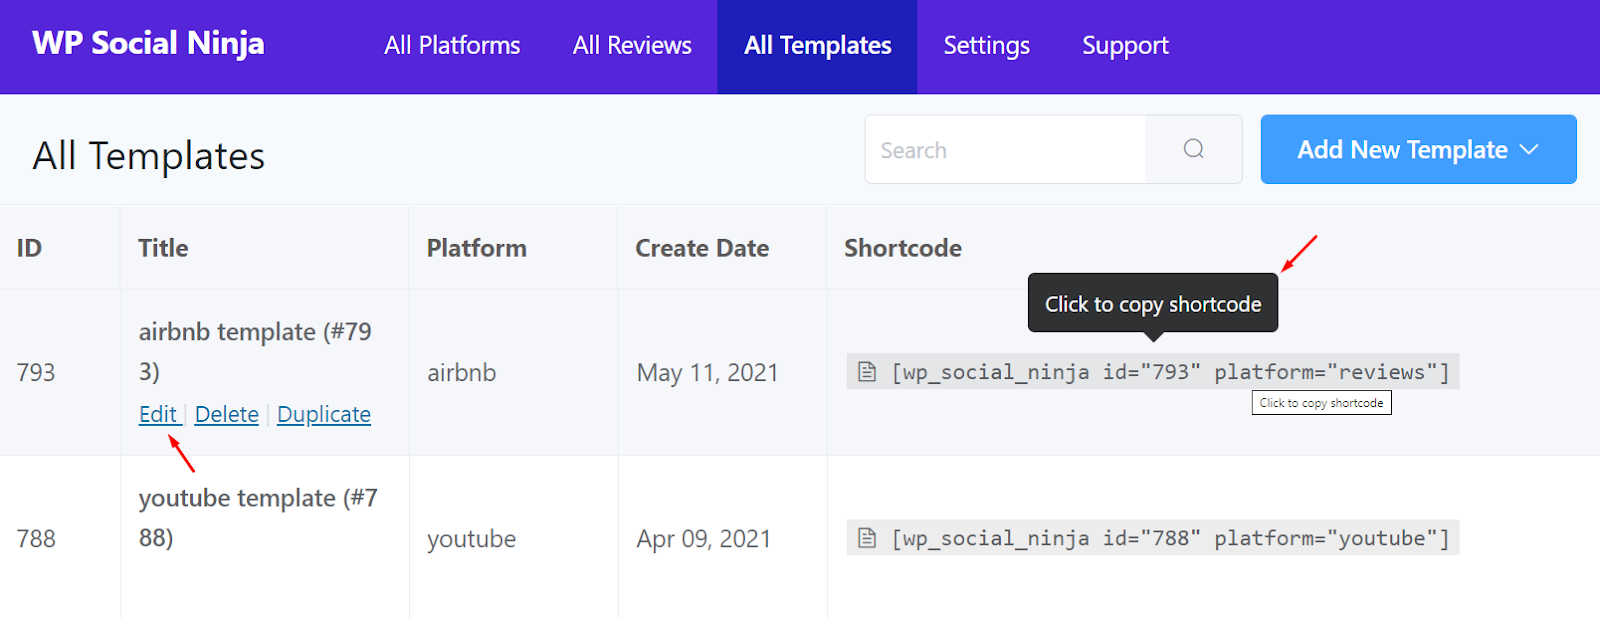
Task: Open the Support page
Action: coord(1125,46)
